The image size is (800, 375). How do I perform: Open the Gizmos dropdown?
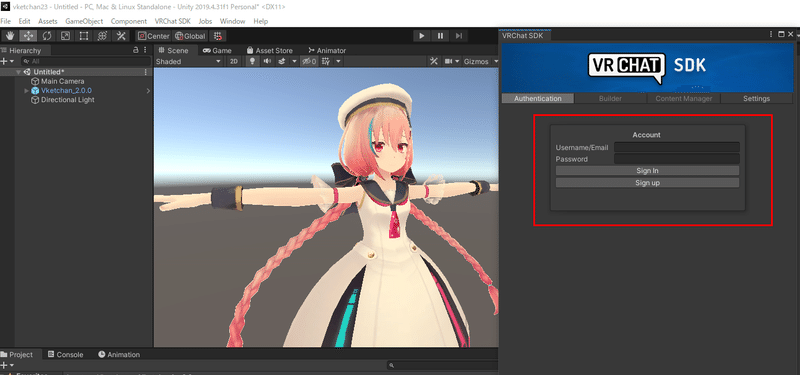[x=481, y=61]
